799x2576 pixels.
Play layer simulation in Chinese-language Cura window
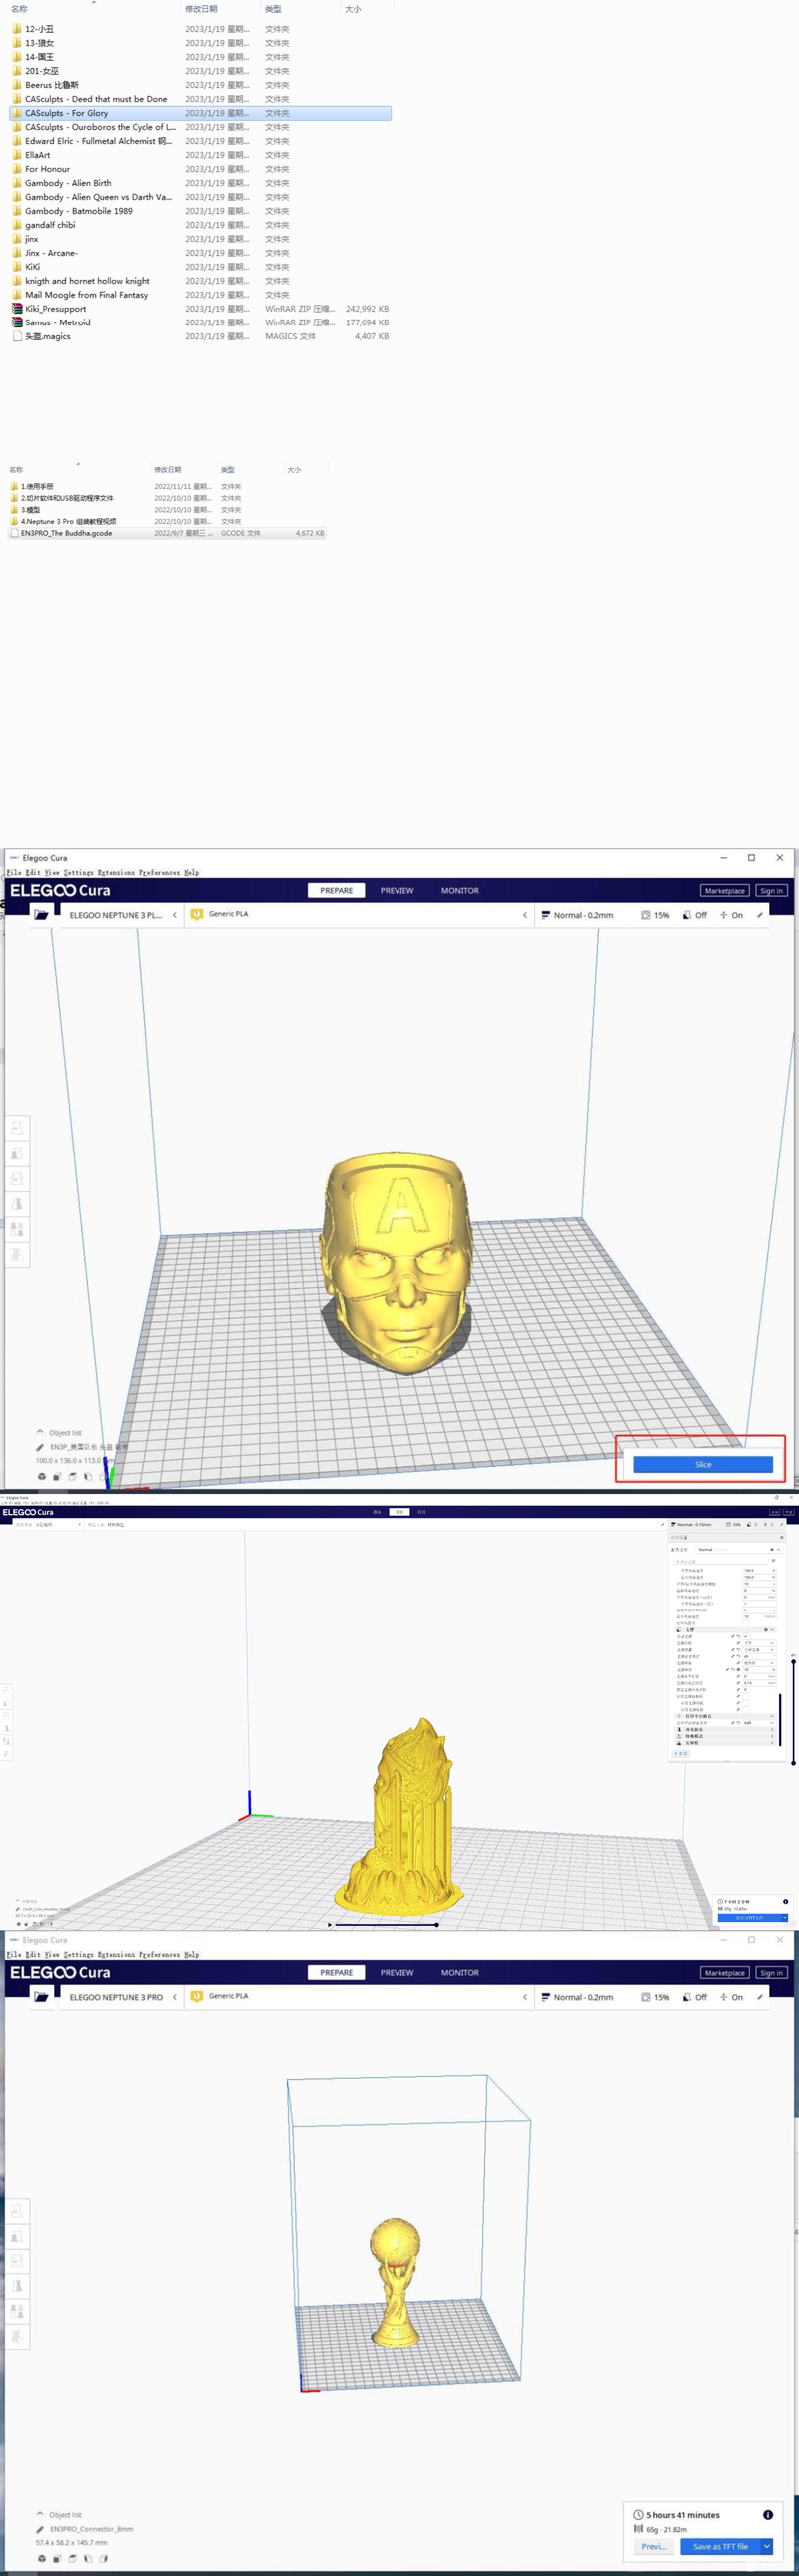click(x=329, y=1924)
